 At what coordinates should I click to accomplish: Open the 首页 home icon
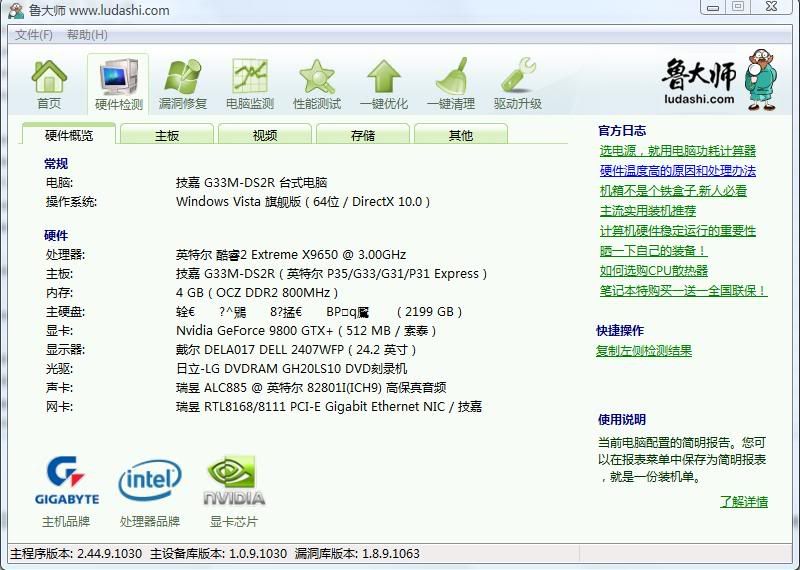[49, 84]
